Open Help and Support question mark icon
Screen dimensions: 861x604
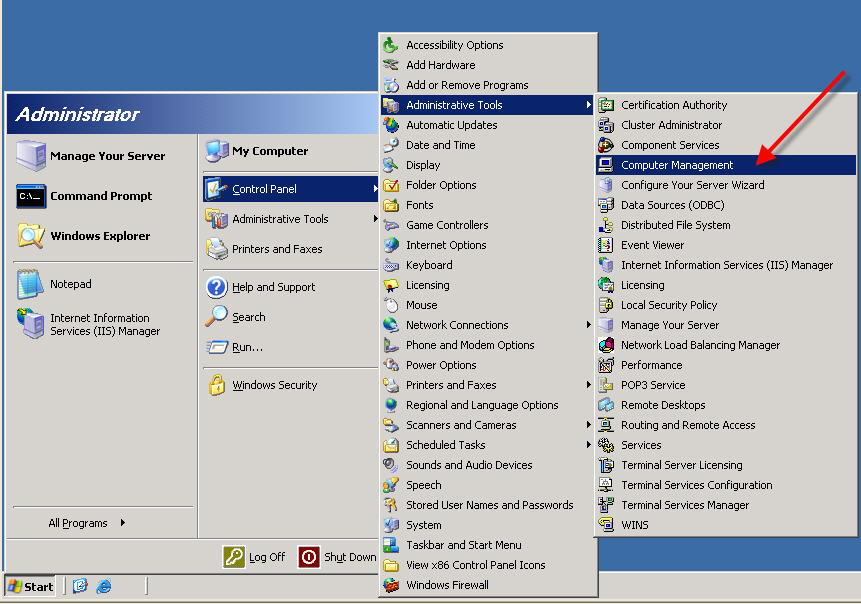(x=216, y=287)
